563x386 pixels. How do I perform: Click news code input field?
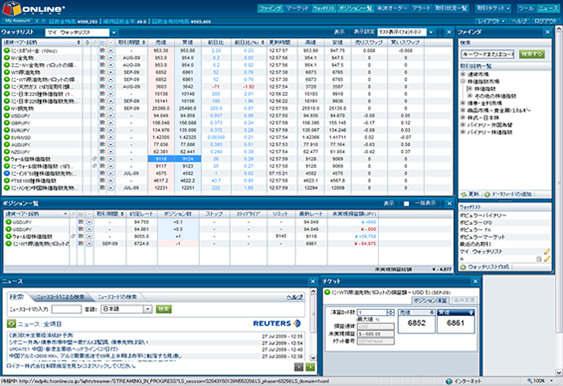point(66,309)
